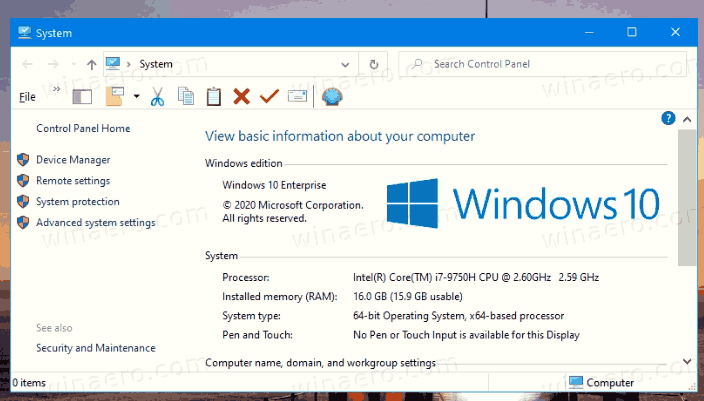The height and width of the screenshot is (401, 704).
Task: Open the address bar history dropdown
Action: tap(345, 65)
